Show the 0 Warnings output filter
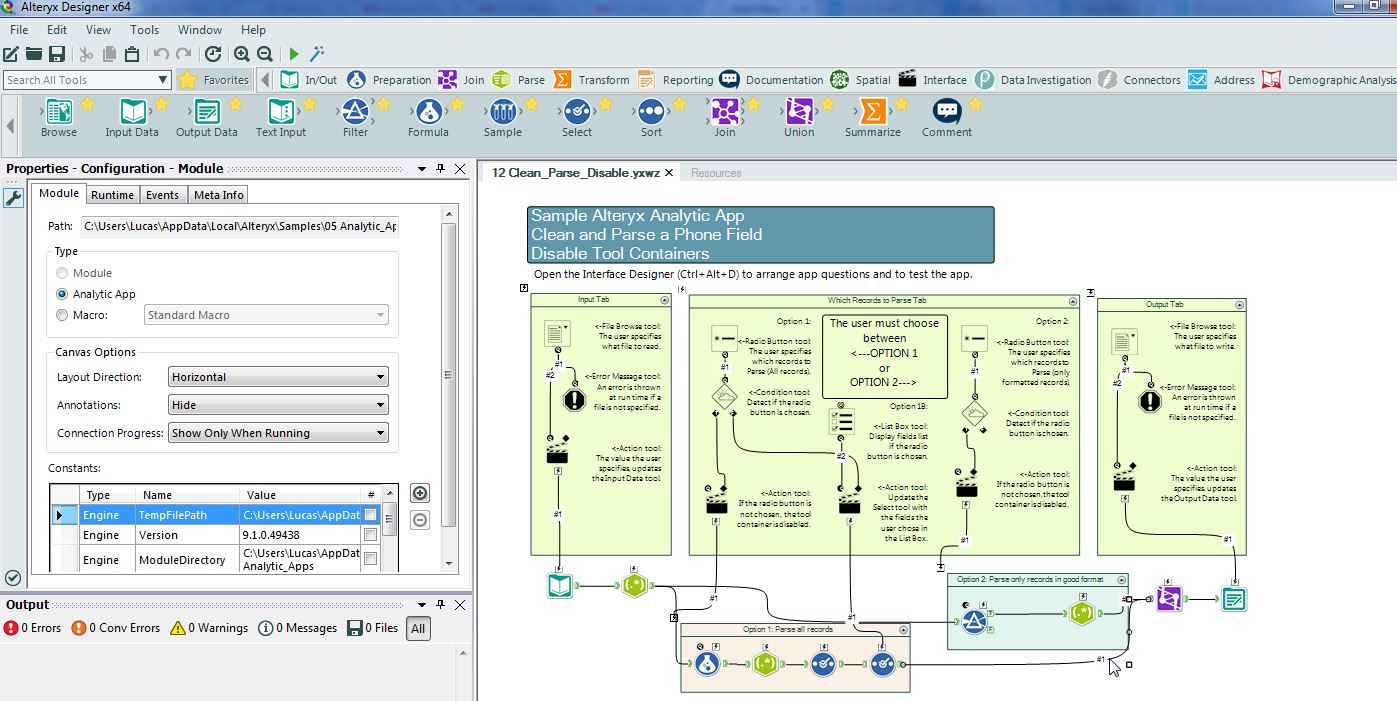1397x701 pixels. 209,628
